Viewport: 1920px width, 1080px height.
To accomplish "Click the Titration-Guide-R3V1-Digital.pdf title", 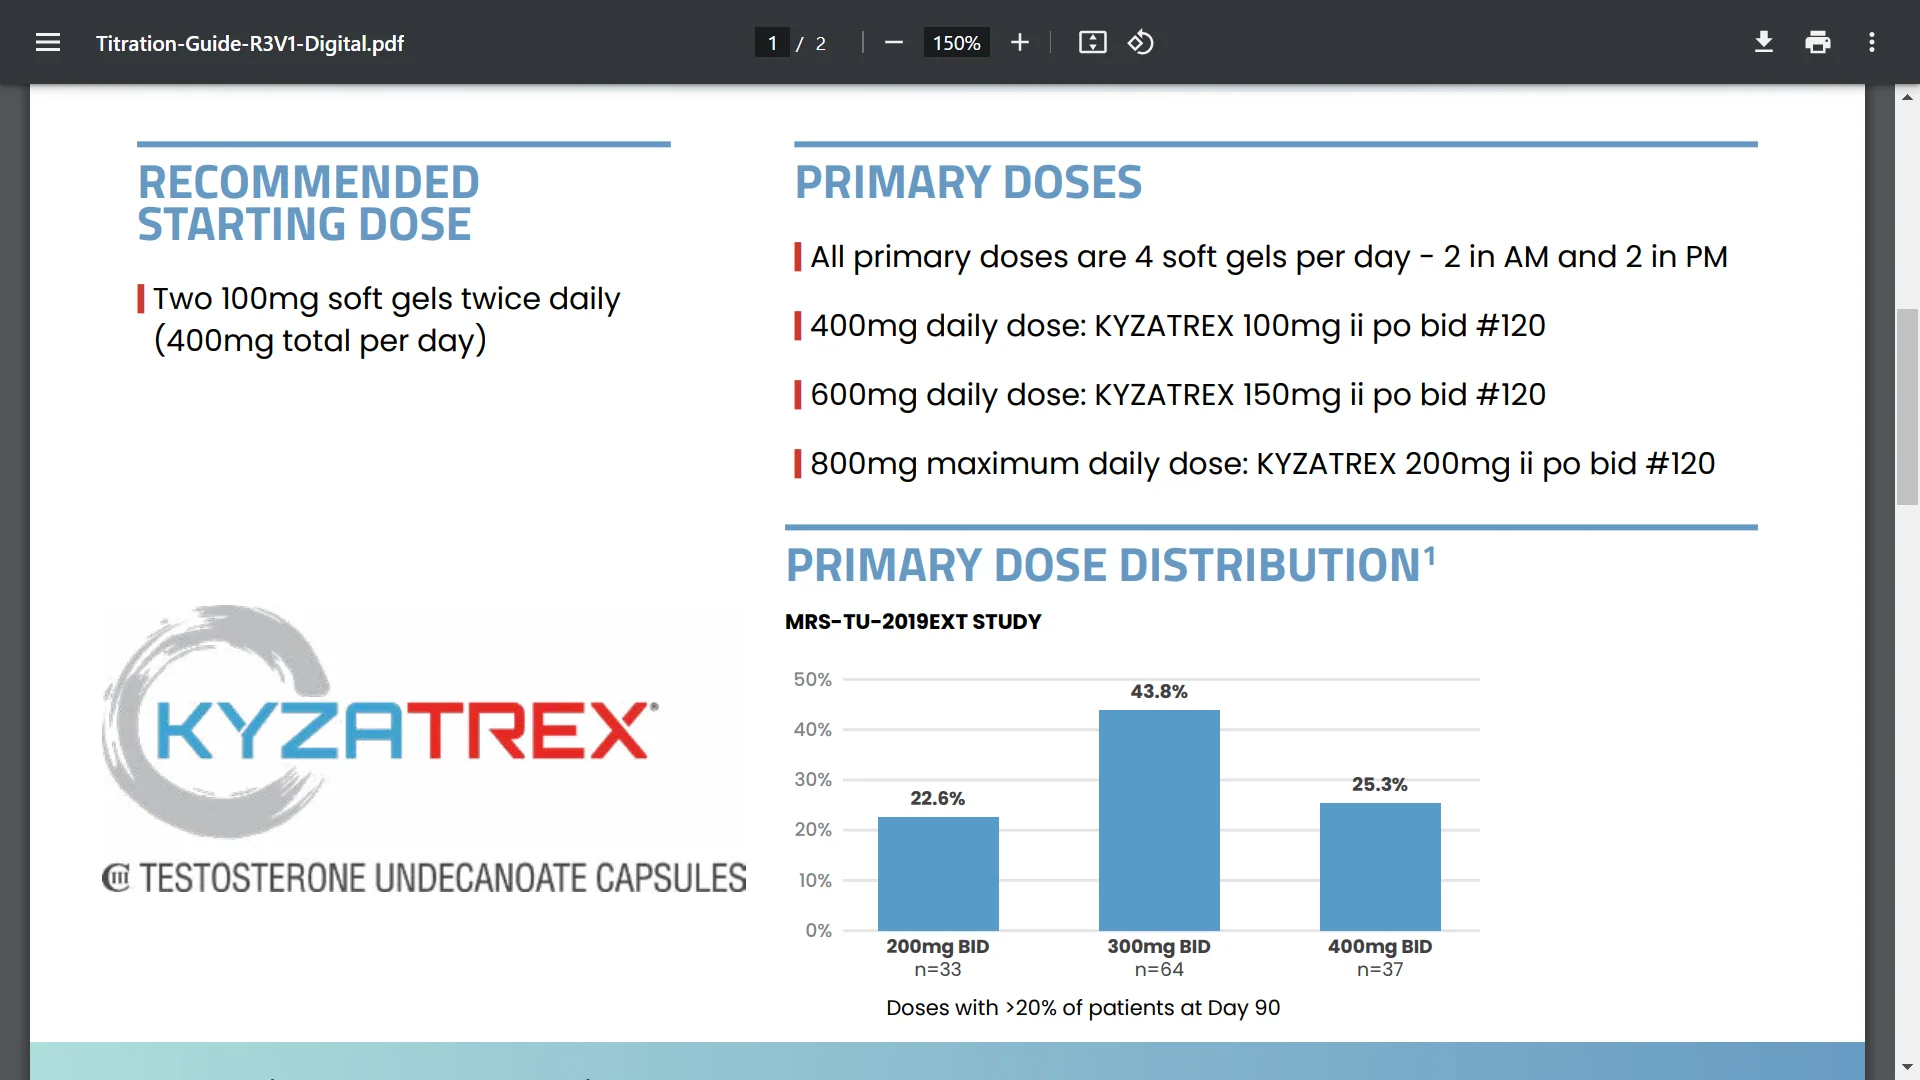I will (x=250, y=43).
